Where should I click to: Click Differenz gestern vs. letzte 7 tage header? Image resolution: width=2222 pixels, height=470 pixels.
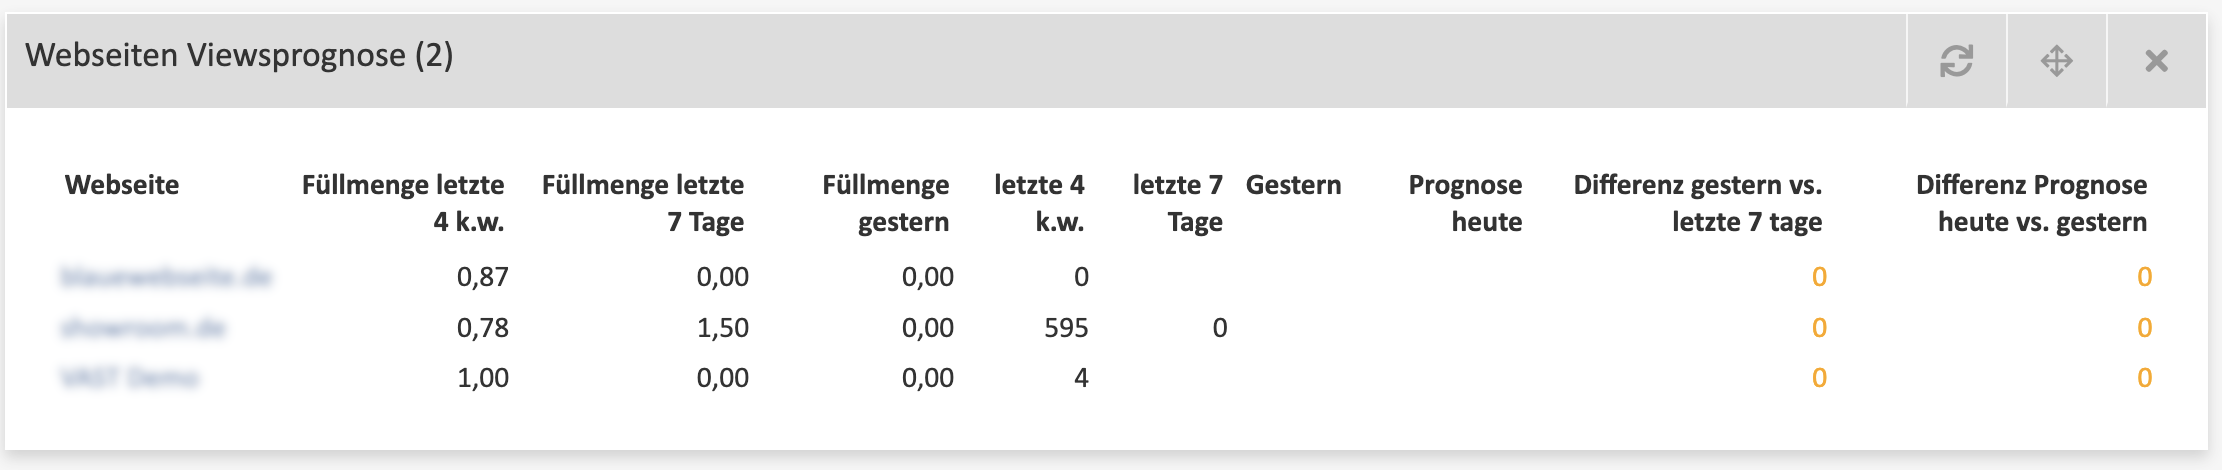1698,203
